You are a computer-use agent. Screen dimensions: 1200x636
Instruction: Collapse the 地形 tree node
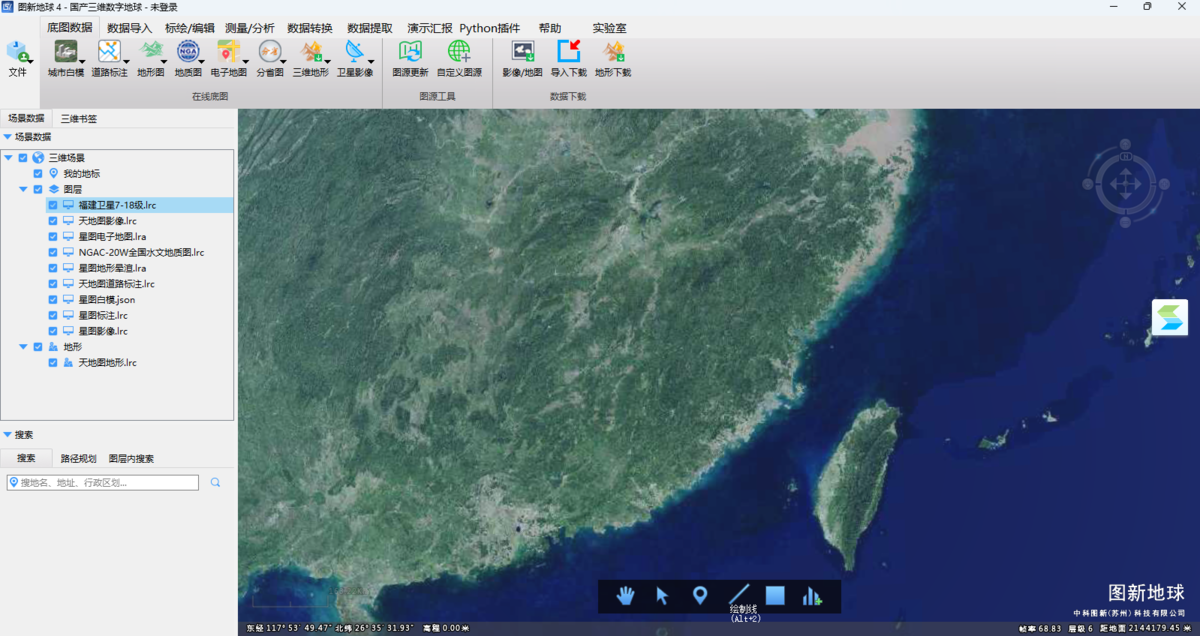23,347
